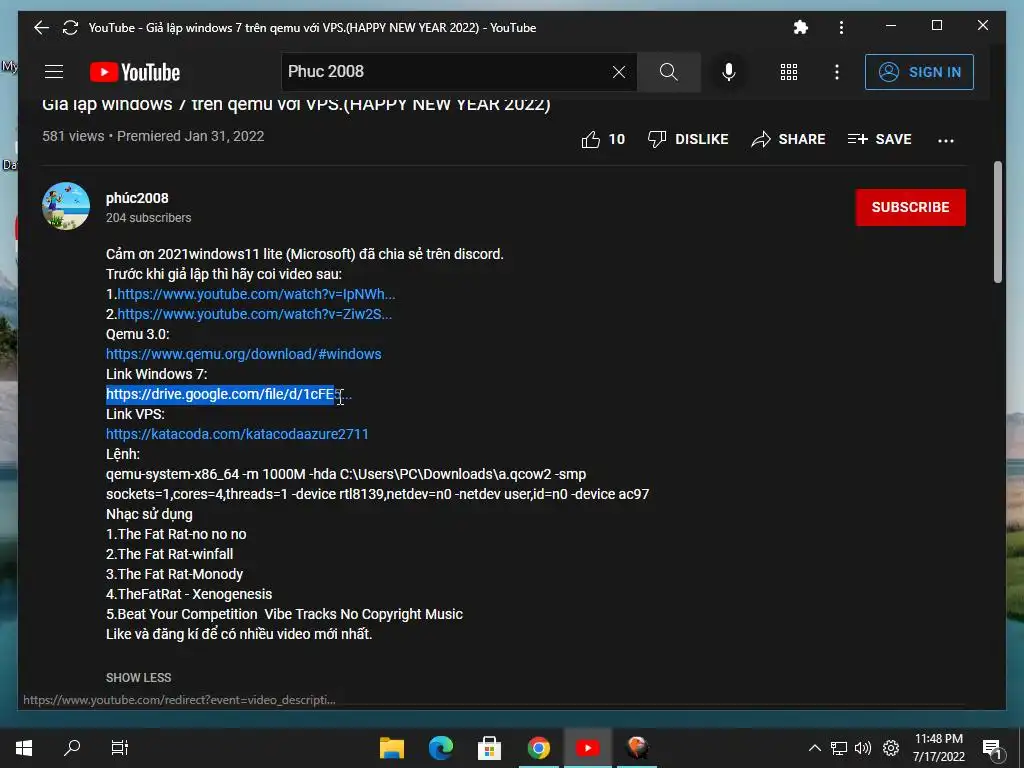Open first YouTube link ending IpNWh

pyautogui.click(x=256, y=294)
